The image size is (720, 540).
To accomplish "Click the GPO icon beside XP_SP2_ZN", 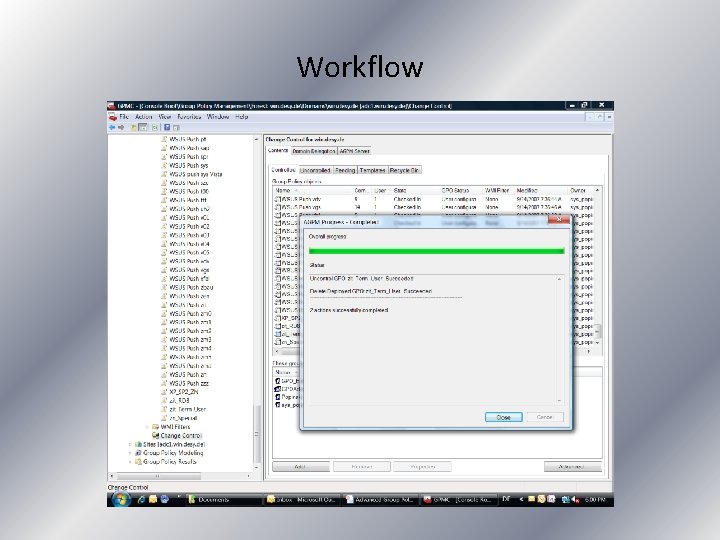I will click(x=164, y=392).
